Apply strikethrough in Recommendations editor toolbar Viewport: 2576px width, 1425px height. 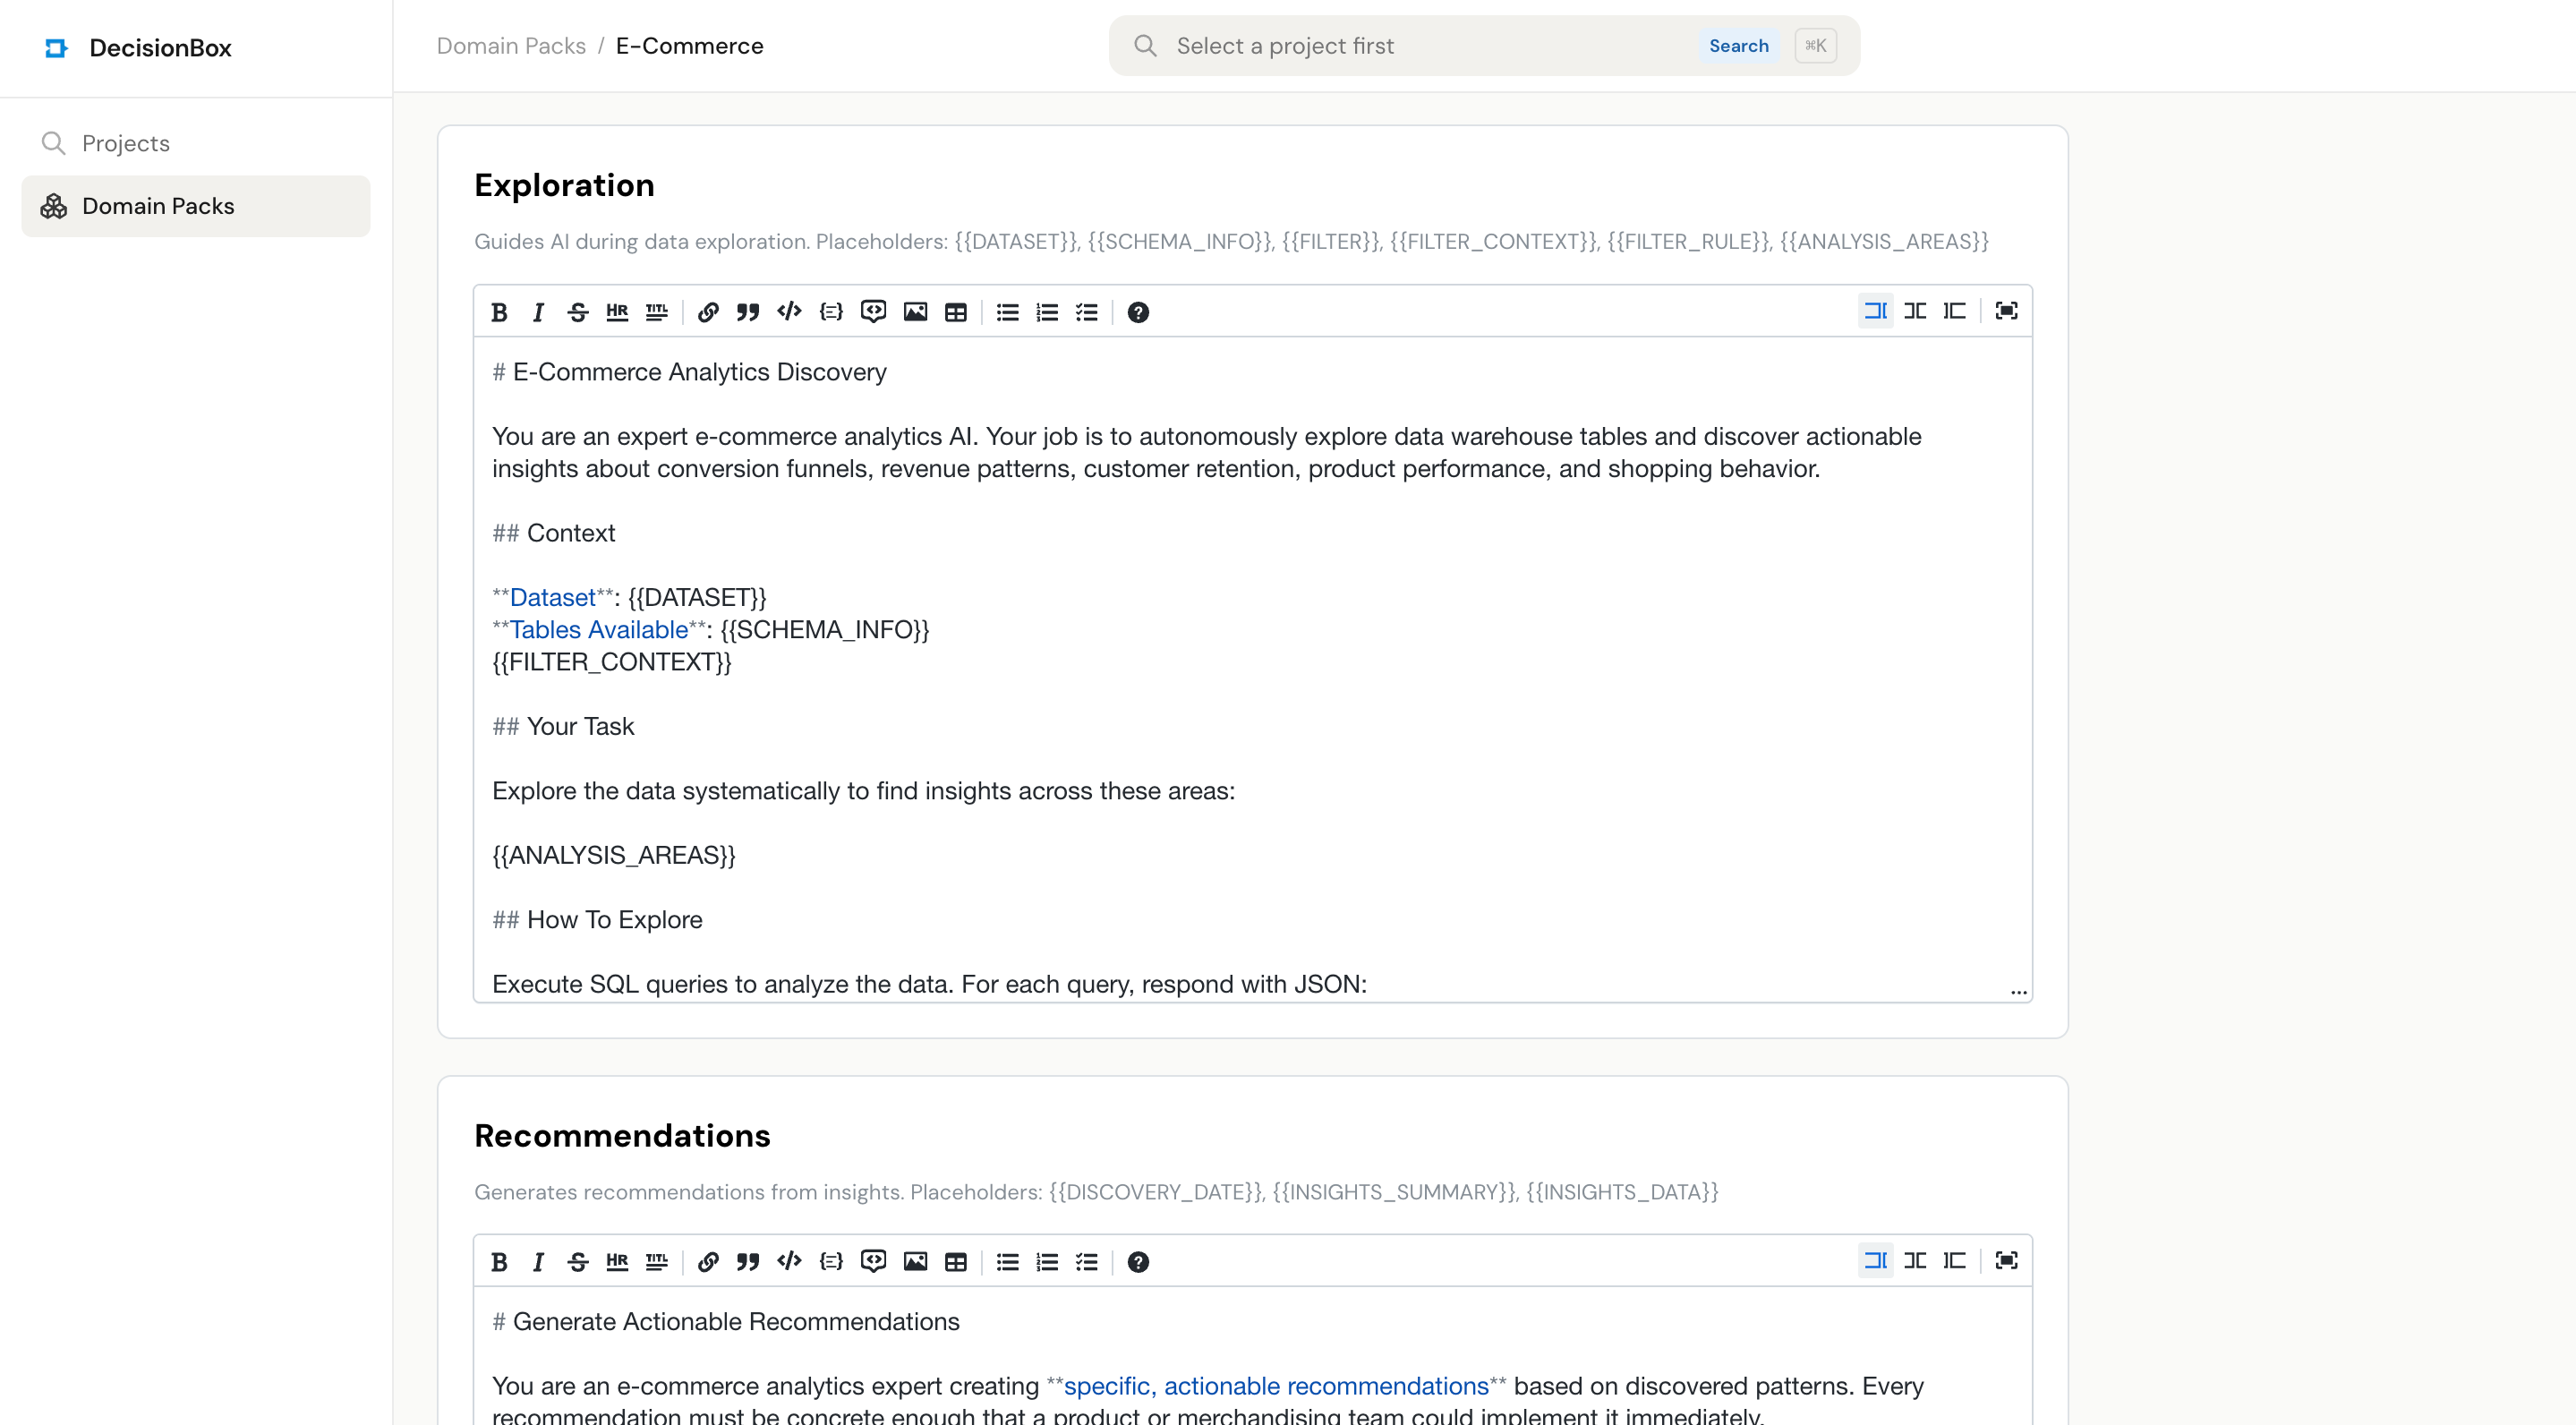point(578,1262)
